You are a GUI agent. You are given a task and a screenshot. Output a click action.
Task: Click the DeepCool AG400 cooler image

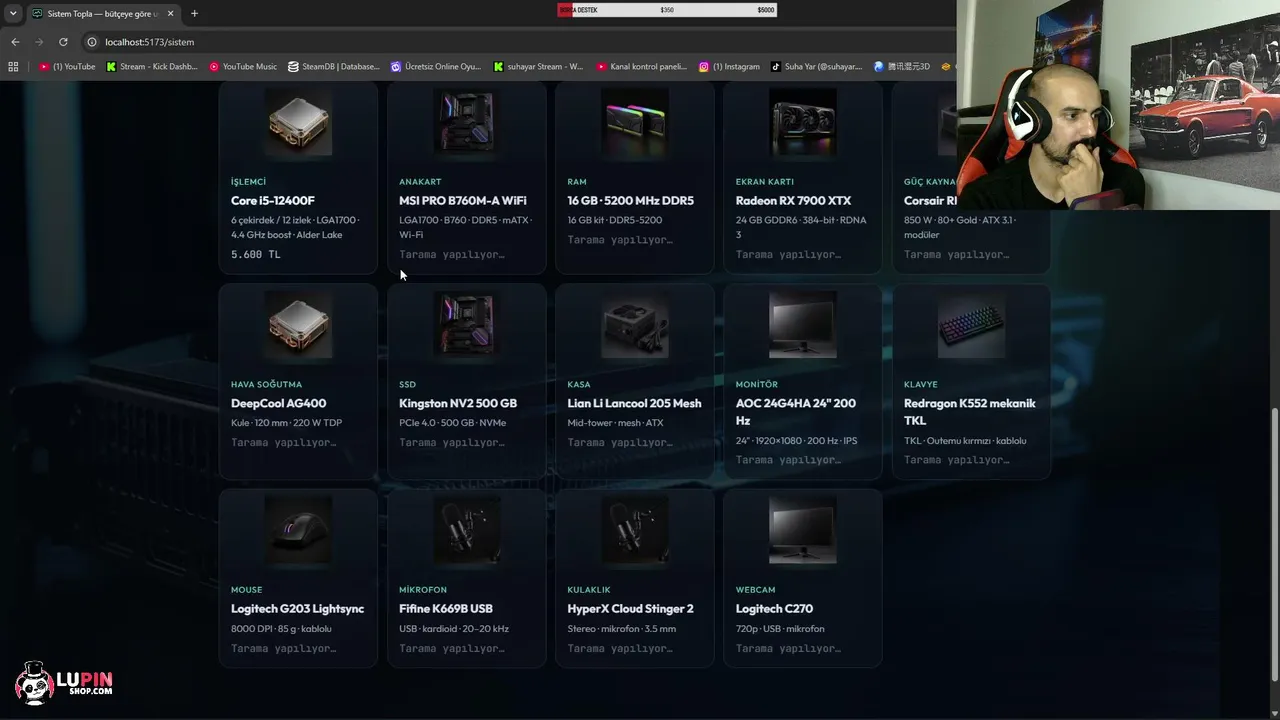click(x=298, y=325)
